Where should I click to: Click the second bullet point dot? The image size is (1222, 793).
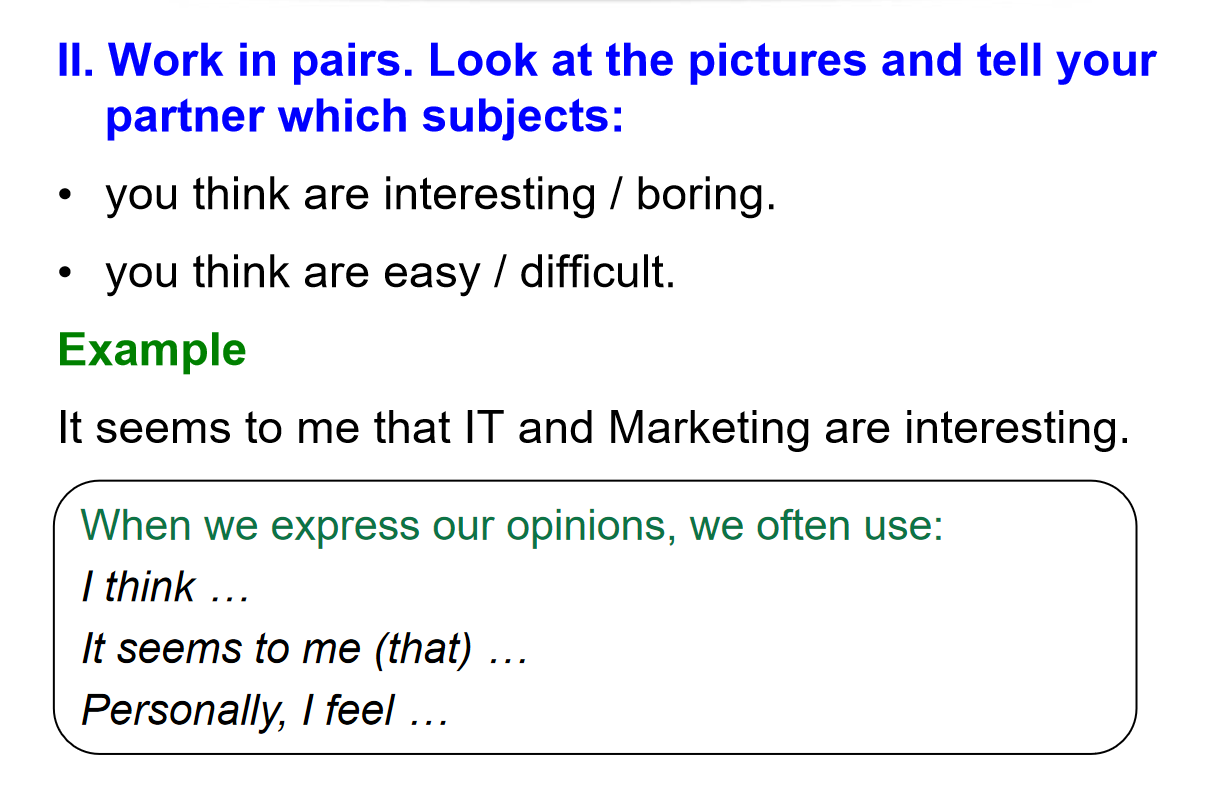(x=66, y=273)
